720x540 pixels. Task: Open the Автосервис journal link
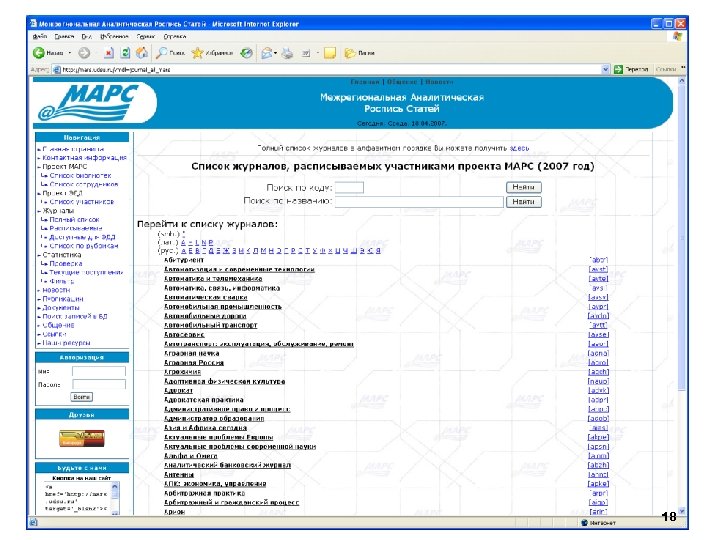(x=184, y=335)
